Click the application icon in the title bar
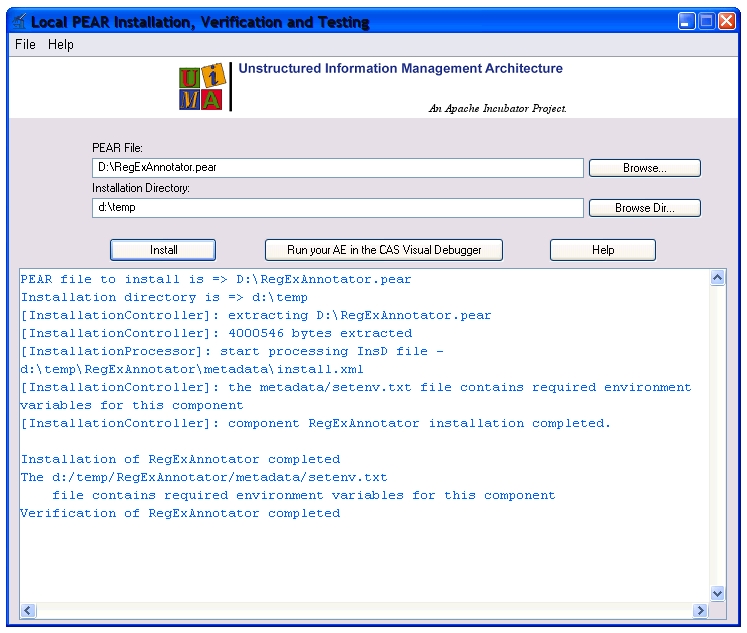Image resolution: width=747 pixels, height=633 pixels. point(19,21)
